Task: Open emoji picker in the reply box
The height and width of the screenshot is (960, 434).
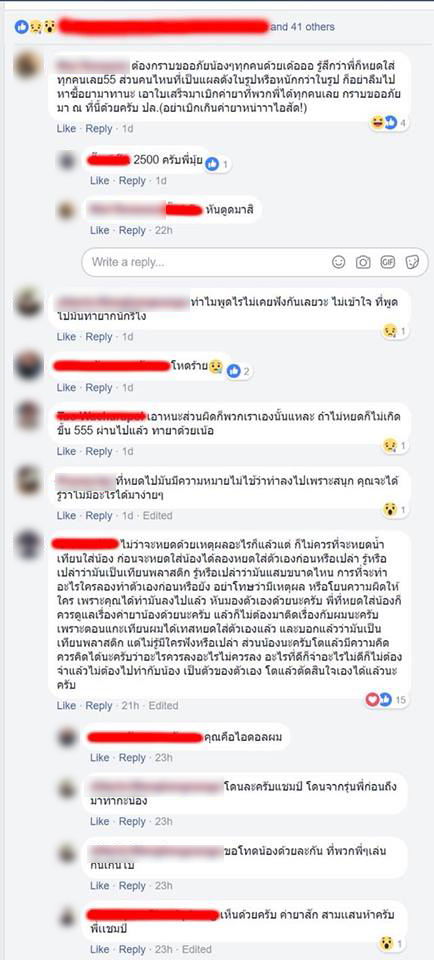Action: point(339,262)
